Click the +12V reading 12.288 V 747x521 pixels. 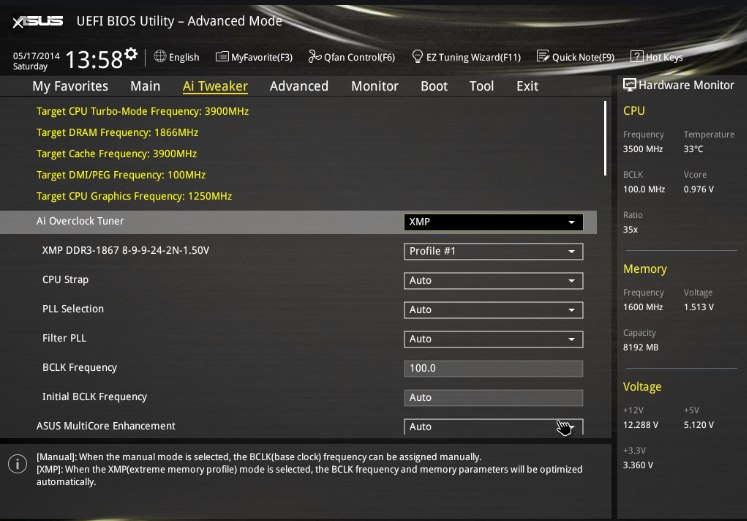tap(641, 425)
